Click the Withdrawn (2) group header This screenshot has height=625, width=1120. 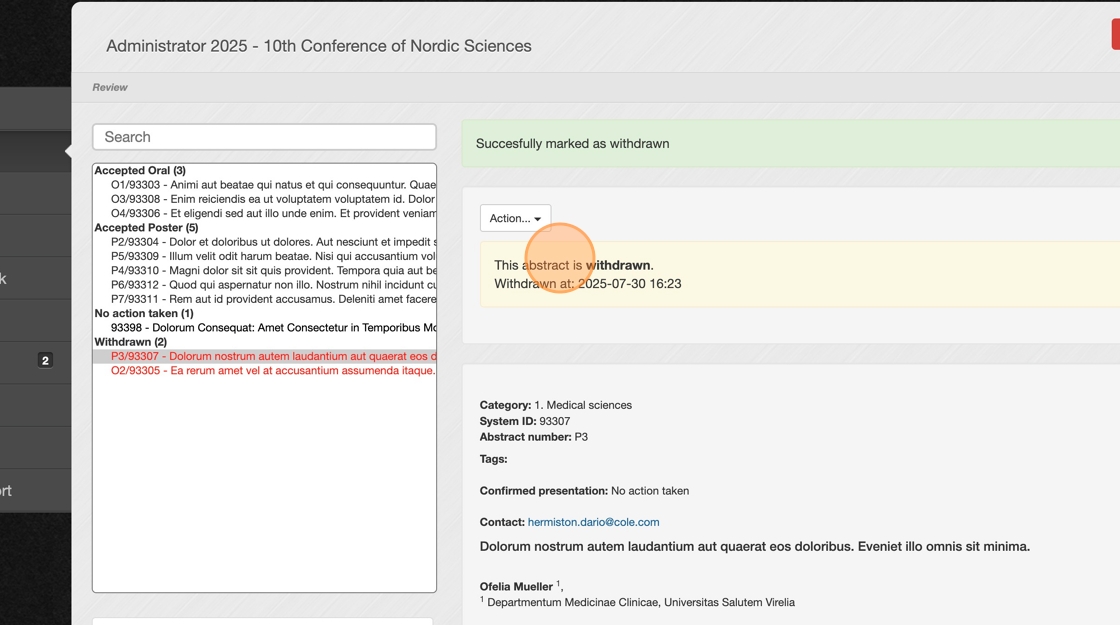131,342
